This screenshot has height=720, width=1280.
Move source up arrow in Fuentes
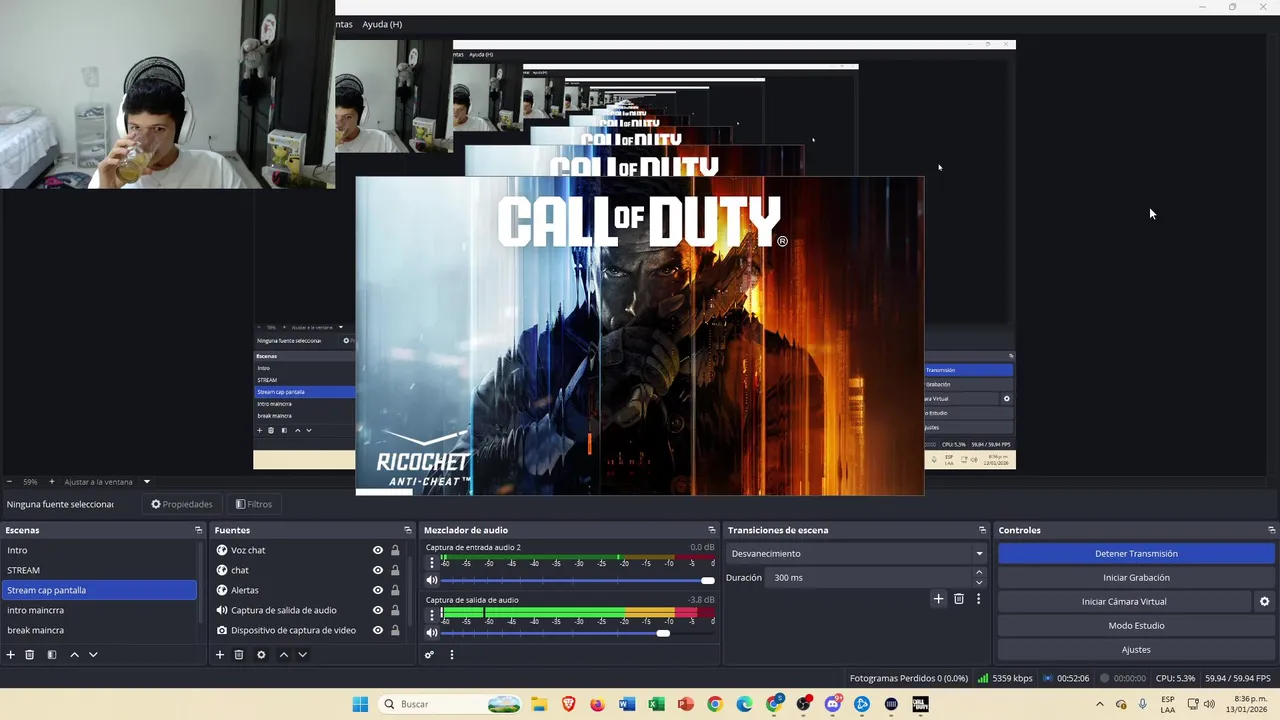click(x=284, y=655)
